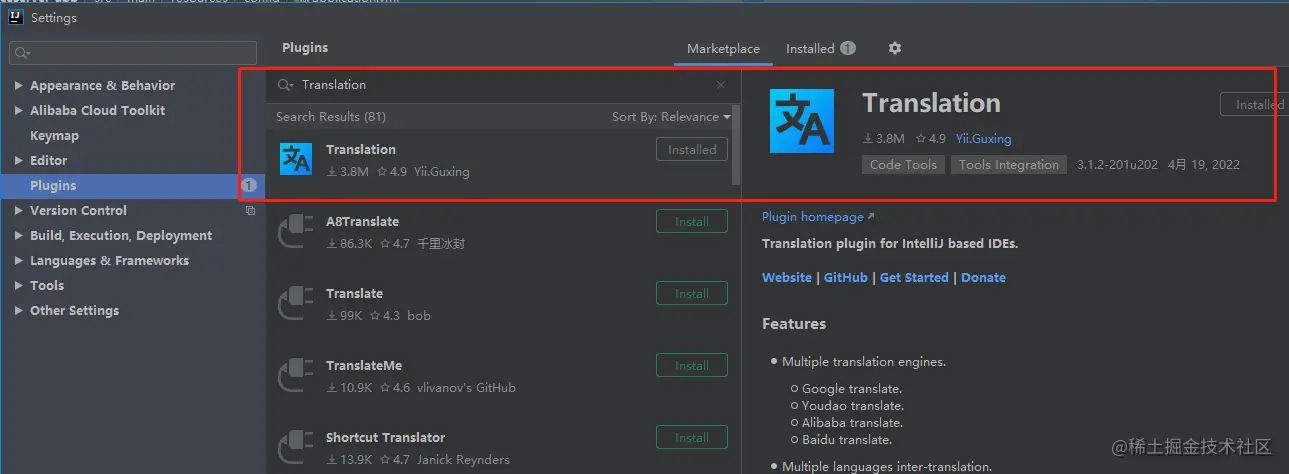Click the plugin results list scrollbar
Image resolution: width=1289 pixels, height=474 pixels.
(737, 145)
